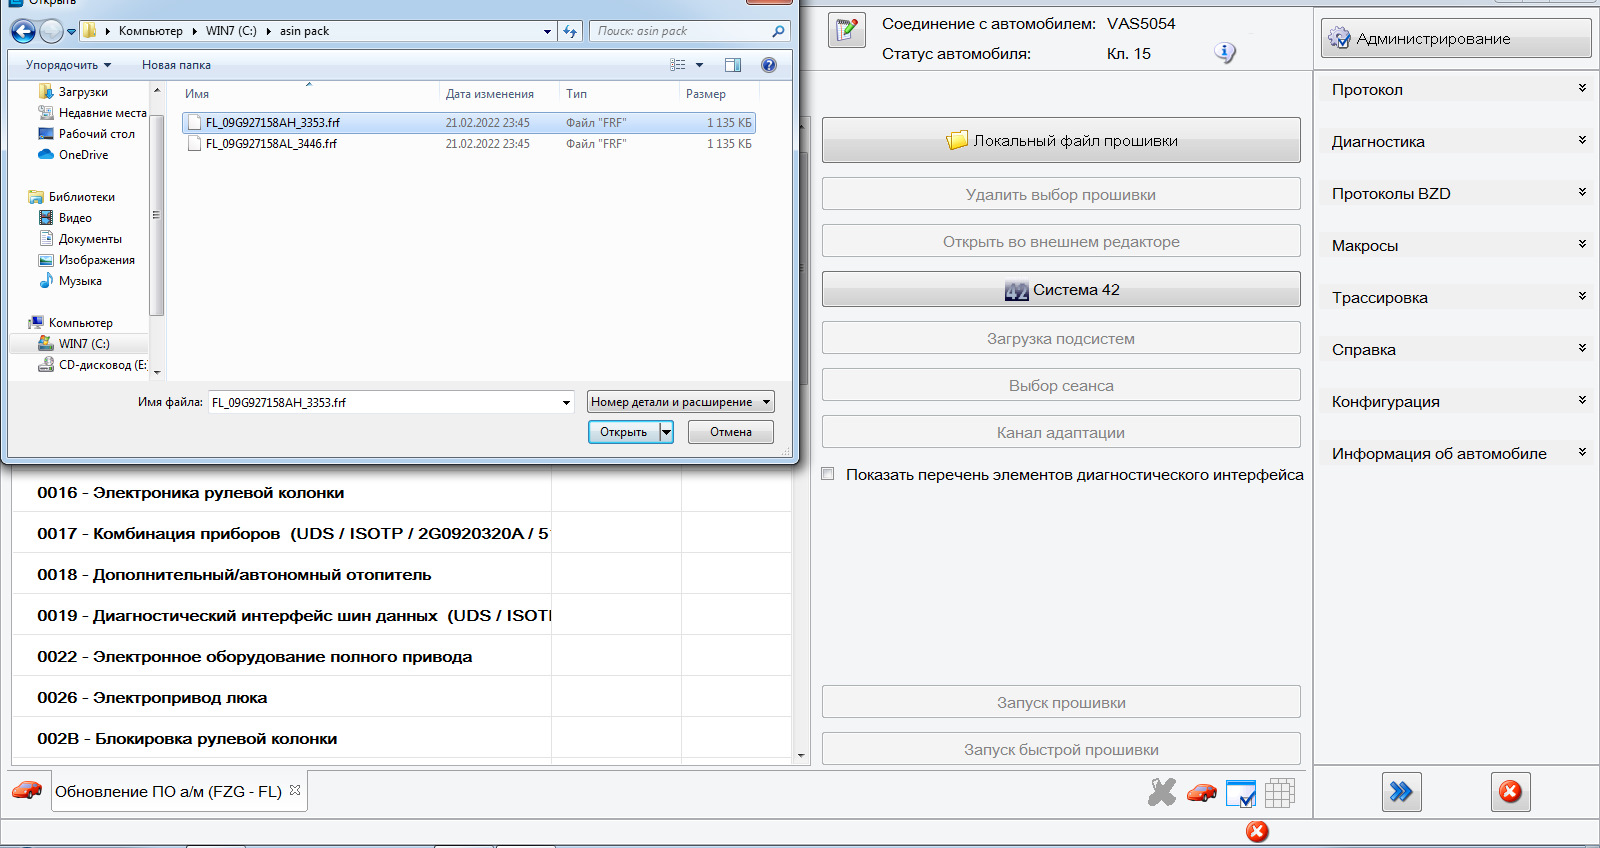
Task: Sort files by Дата изменения column
Action: point(498,94)
